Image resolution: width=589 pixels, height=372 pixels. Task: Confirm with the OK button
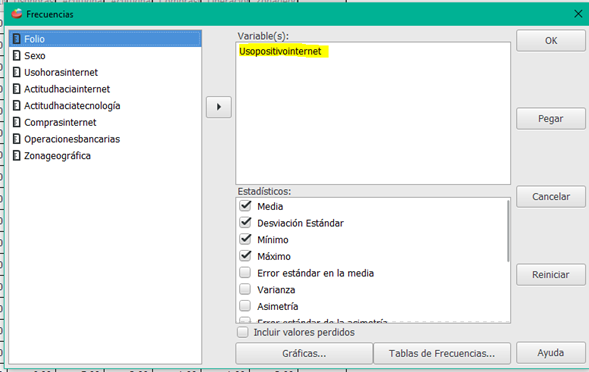(x=551, y=41)
